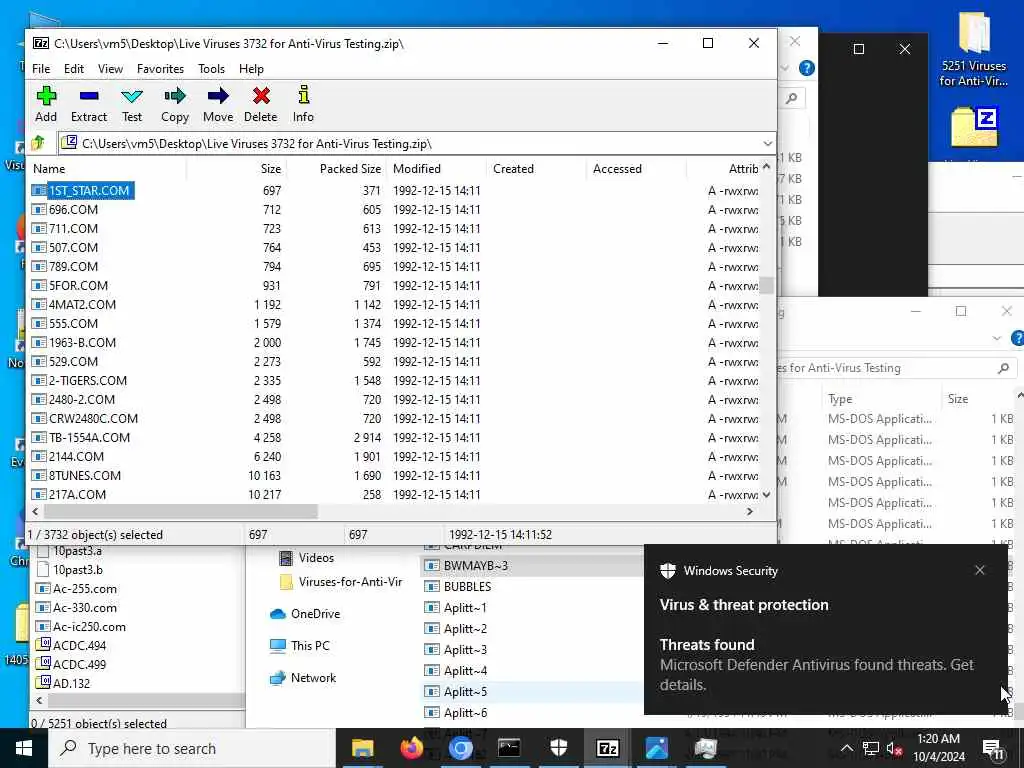Sort file list by Name column
The image size is (1024, 768).
[x=108, y=168]
